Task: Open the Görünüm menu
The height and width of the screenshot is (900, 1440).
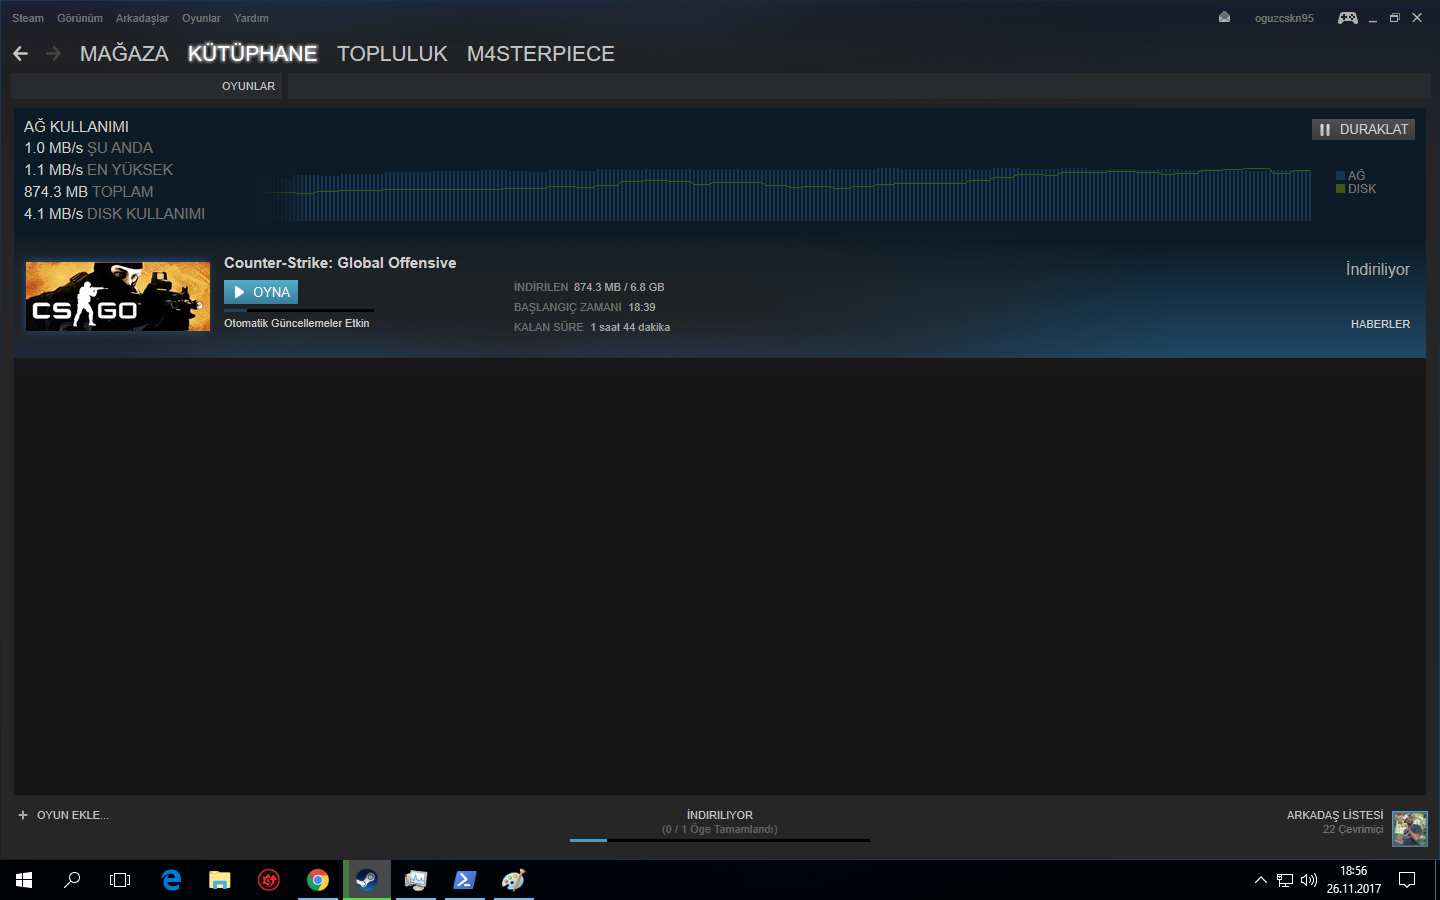Action: 80,18
